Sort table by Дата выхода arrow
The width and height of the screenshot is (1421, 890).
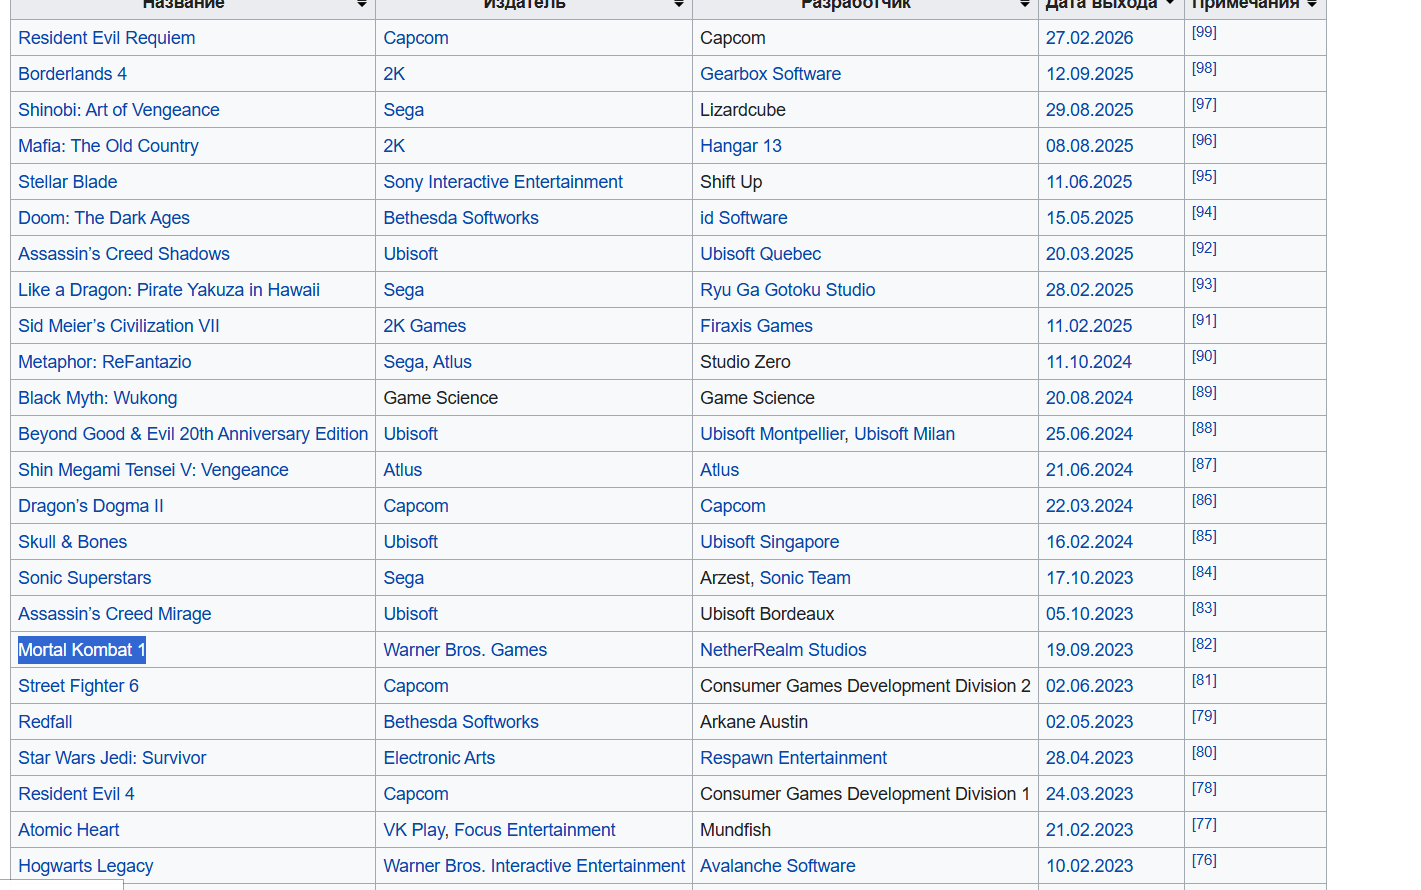click(1169, 4)
